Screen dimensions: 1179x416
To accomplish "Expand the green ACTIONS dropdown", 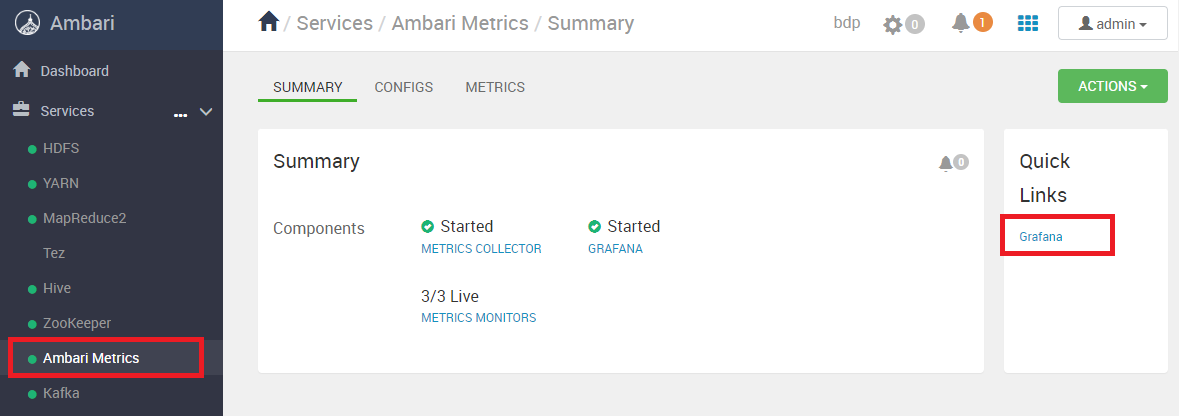I will (x=1113, y=86).
